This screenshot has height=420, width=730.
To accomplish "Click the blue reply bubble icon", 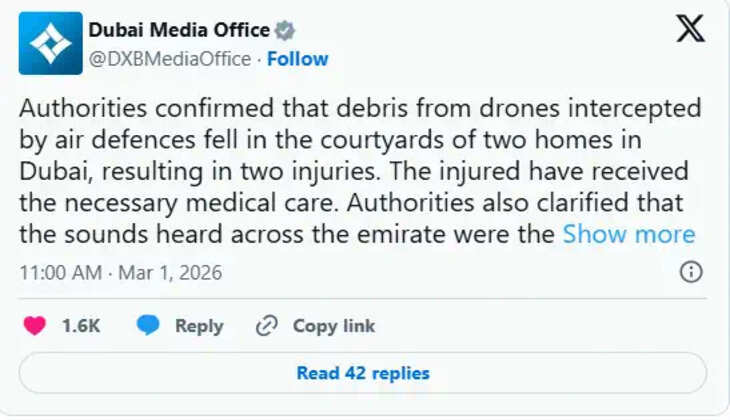I will pyautogui.click(x=148, y=326).
